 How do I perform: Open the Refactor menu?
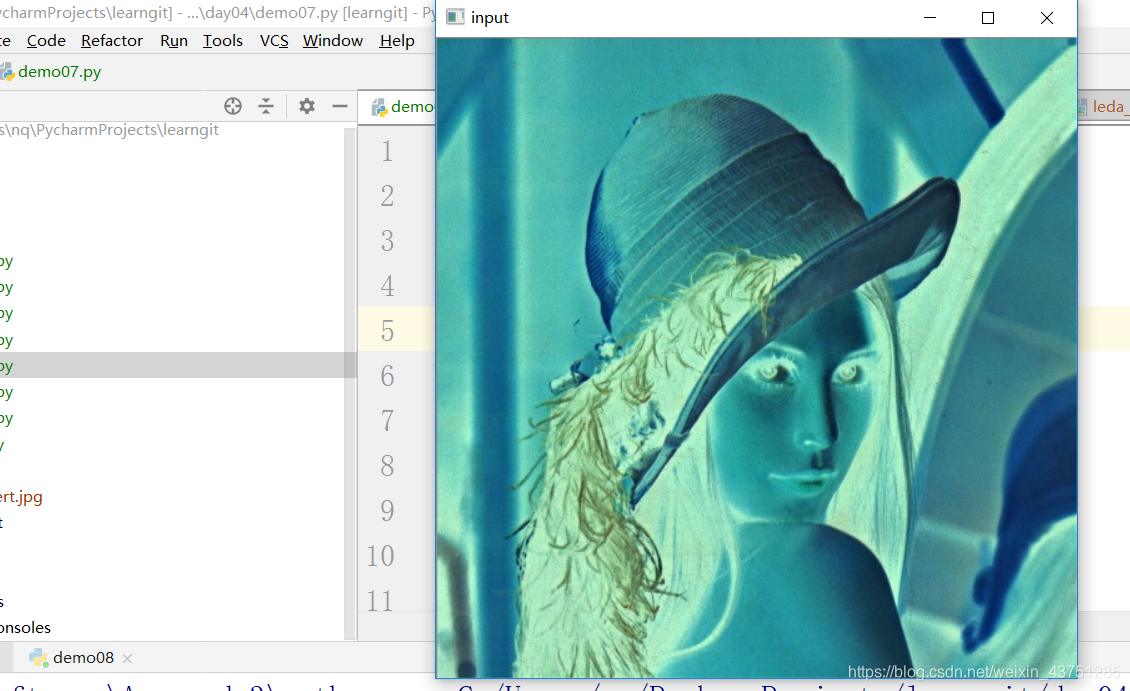pyautogui.click(x=112, y=41)
